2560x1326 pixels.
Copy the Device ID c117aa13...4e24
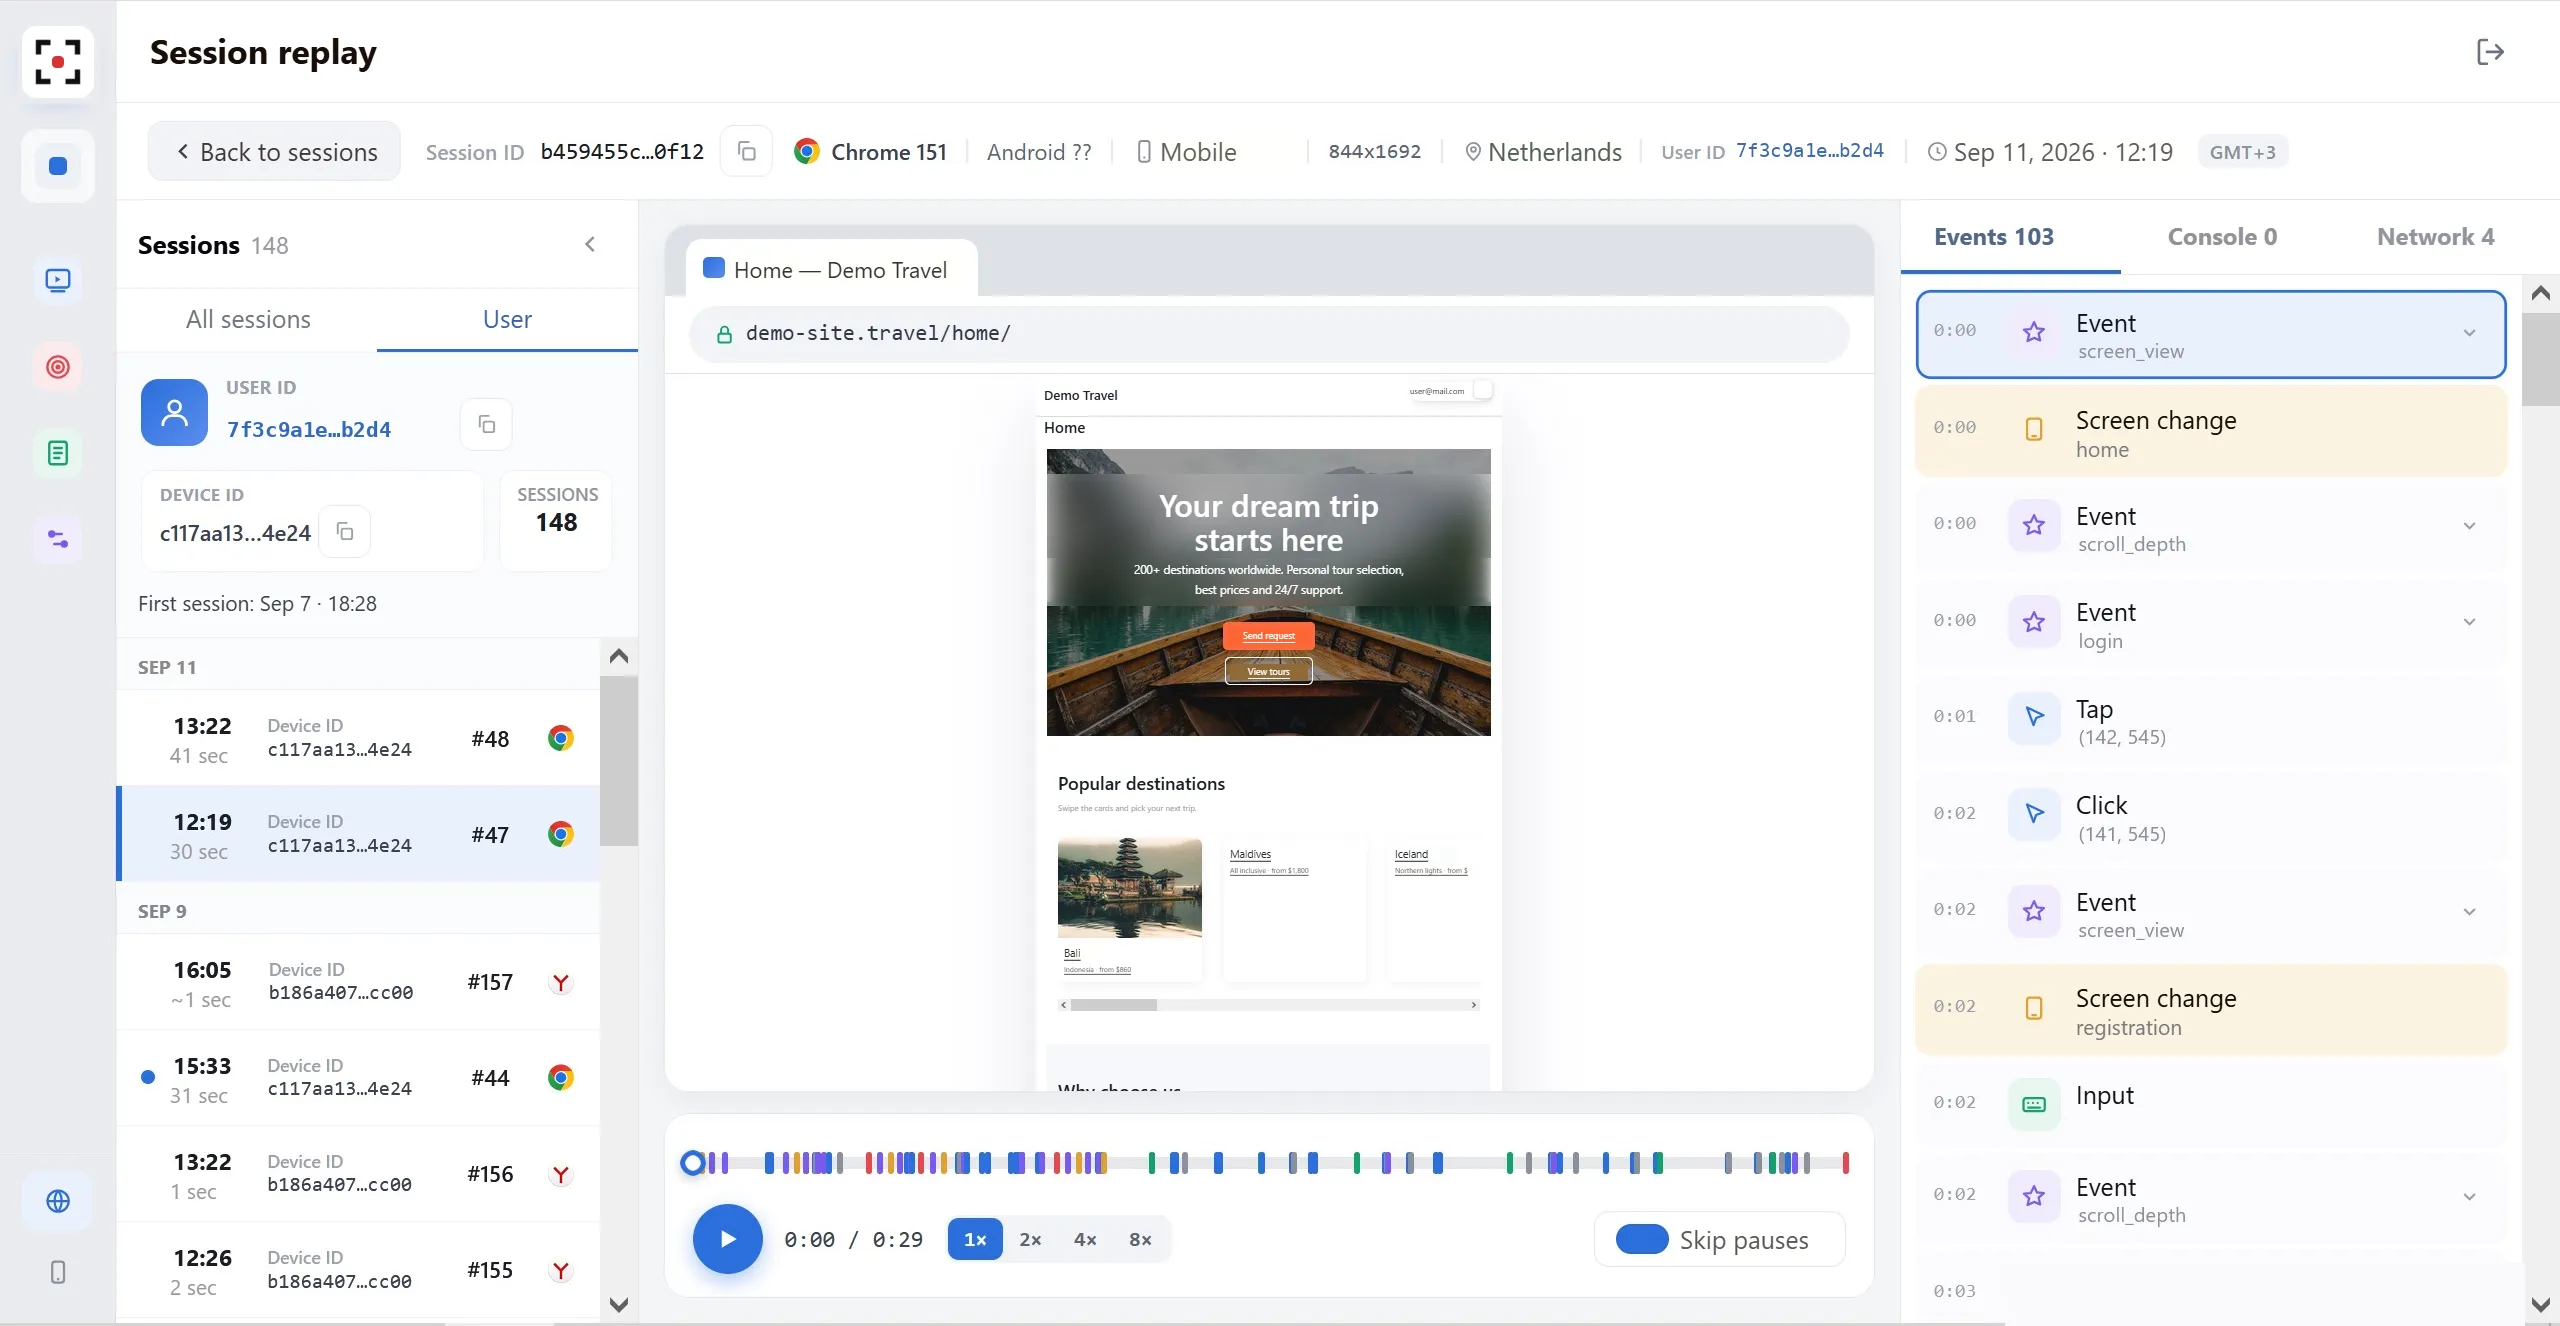(x=345, y=531)
